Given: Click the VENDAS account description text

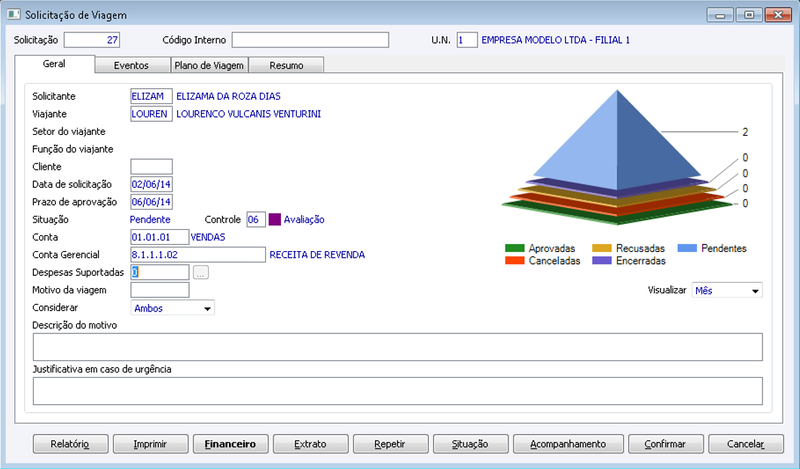Looking at the screenshot, I should 208,237.
